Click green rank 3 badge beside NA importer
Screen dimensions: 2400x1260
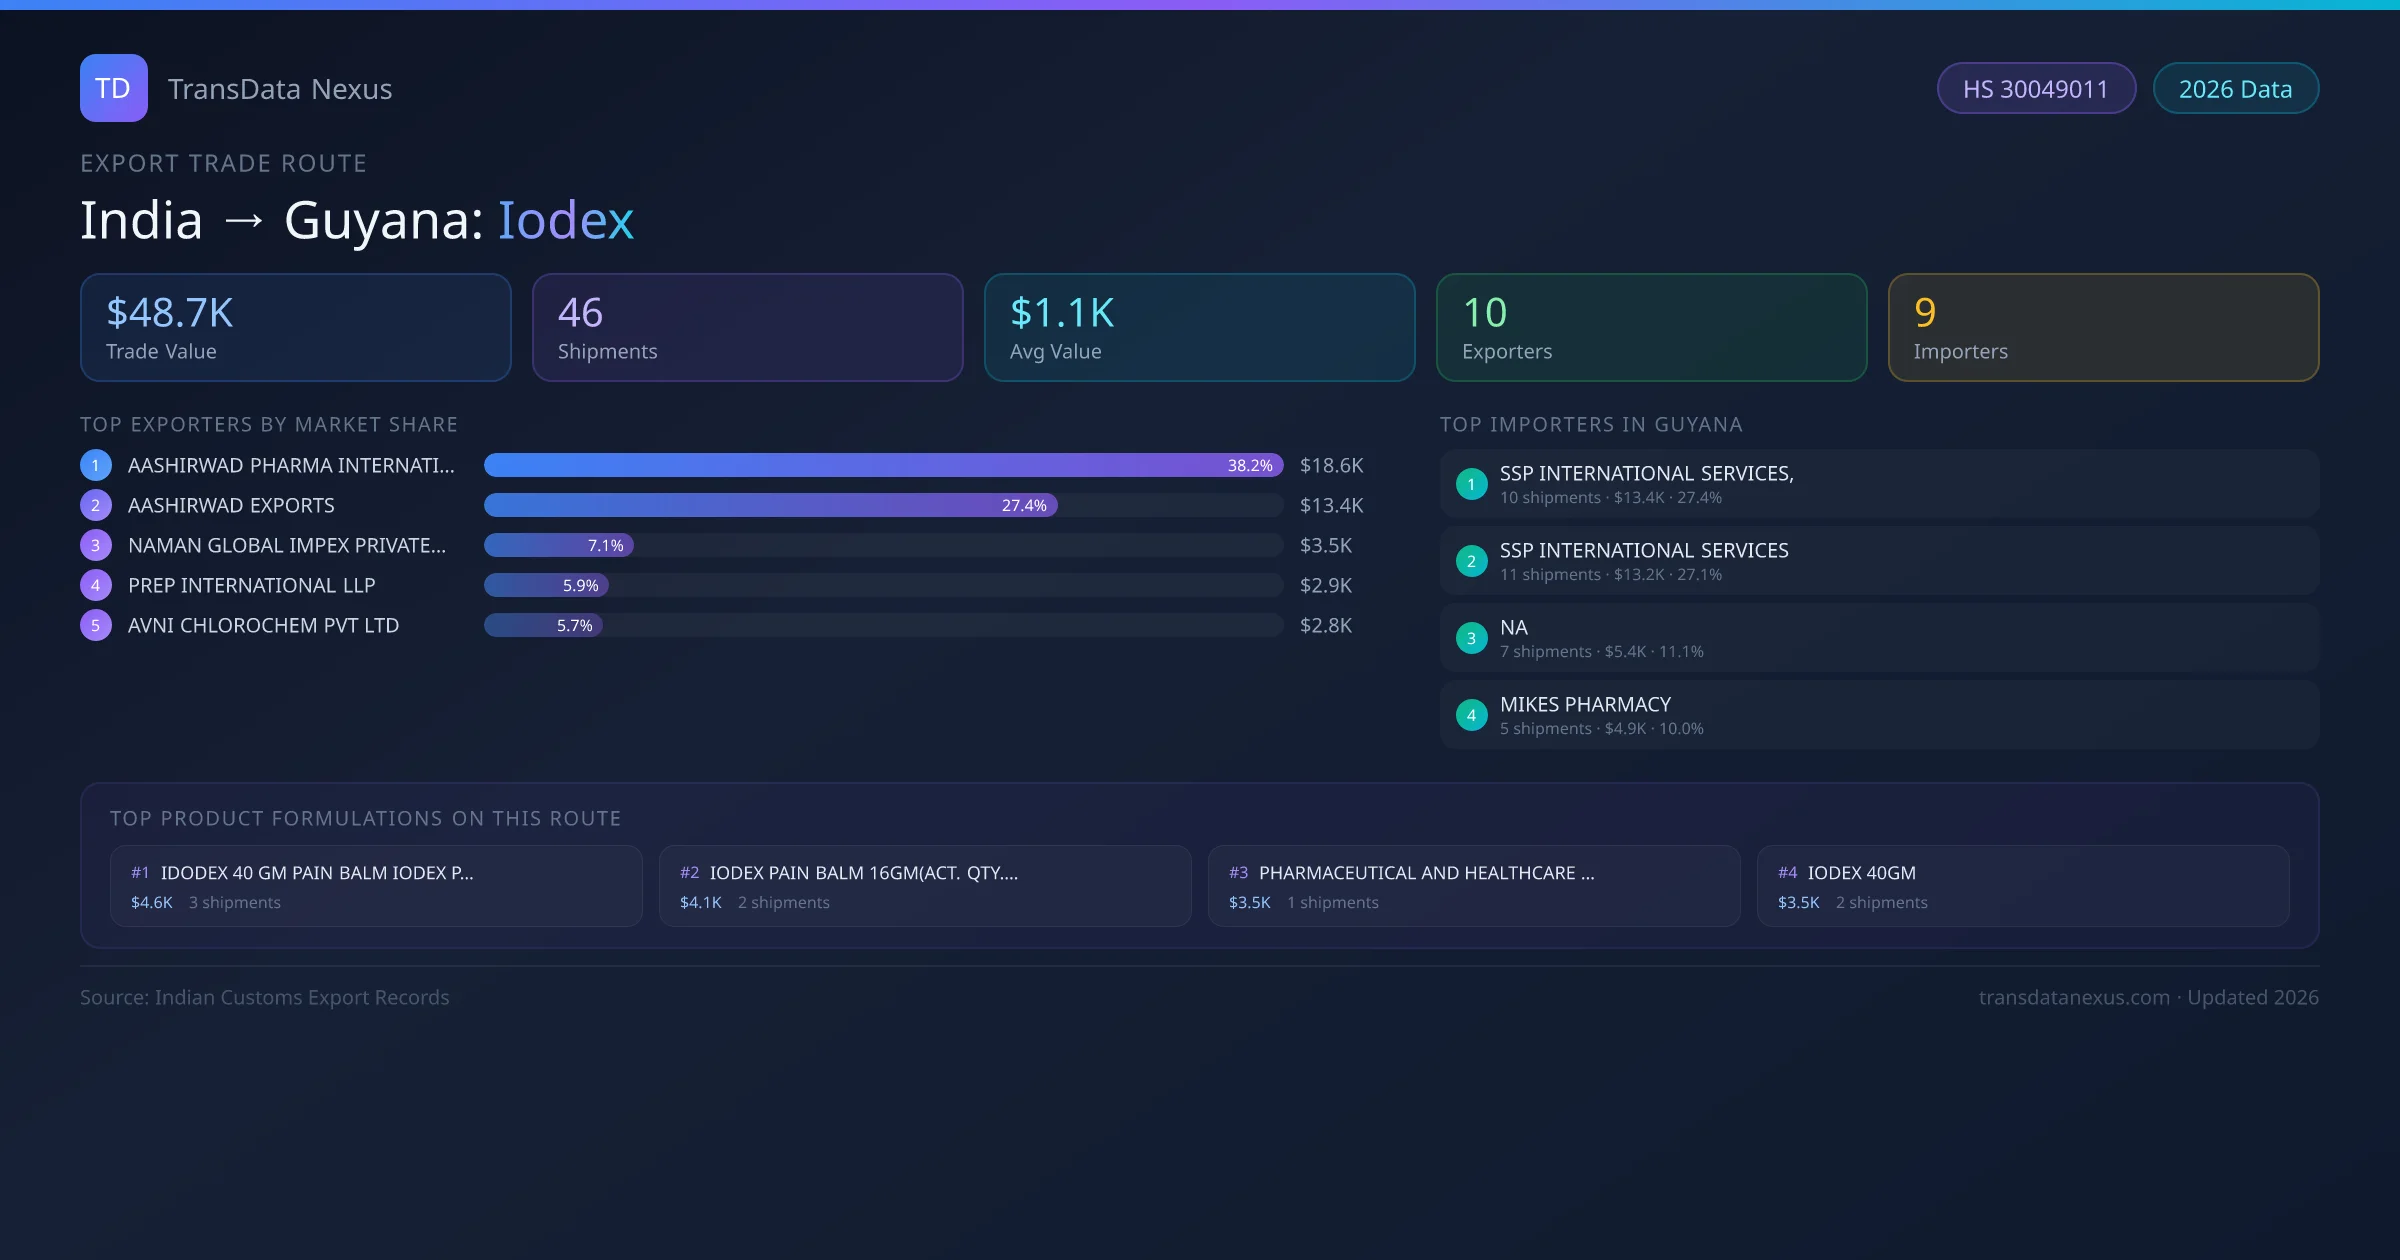[1471, 638]
